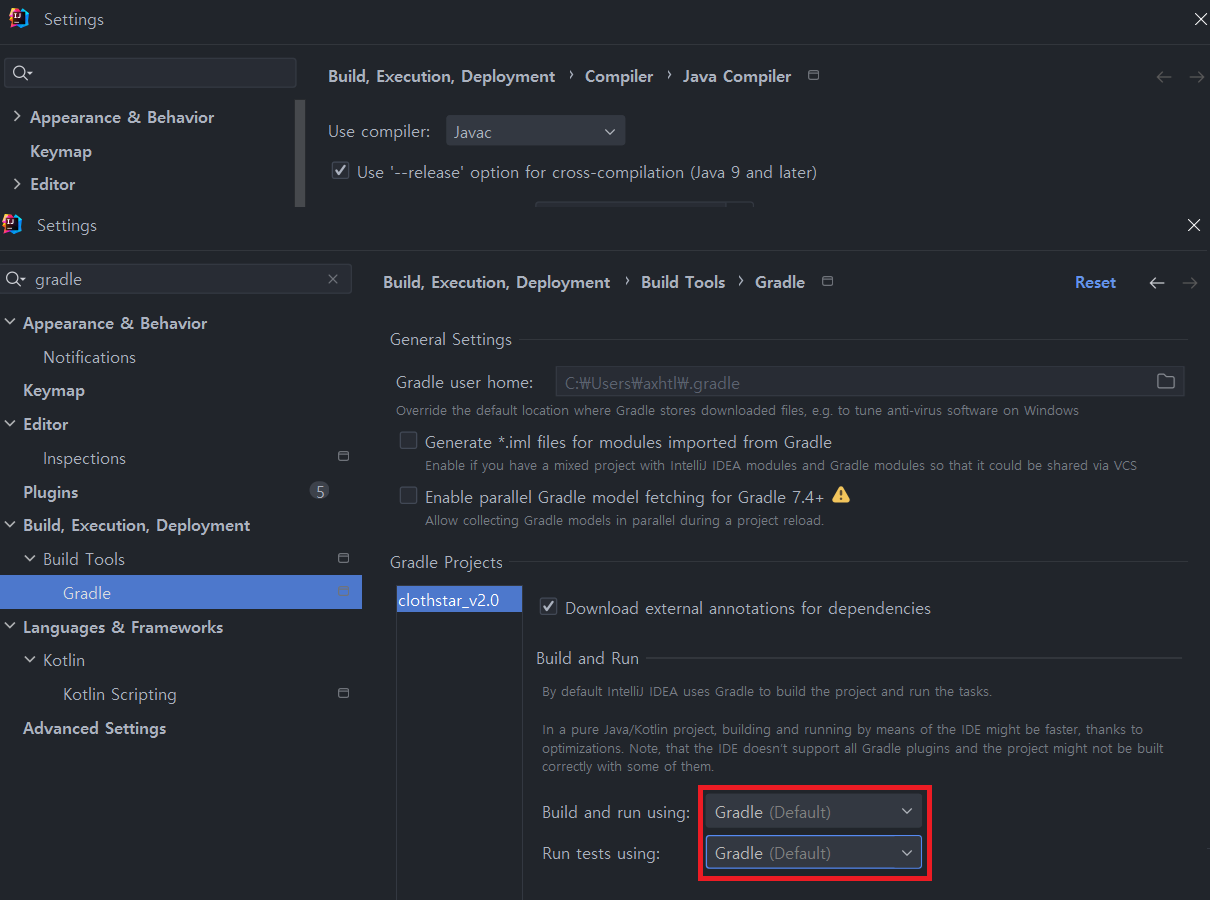Click the folder browse icon for Gradle user home
The height and width of the screenshot is (900, 1210).
click(1165, 381)
